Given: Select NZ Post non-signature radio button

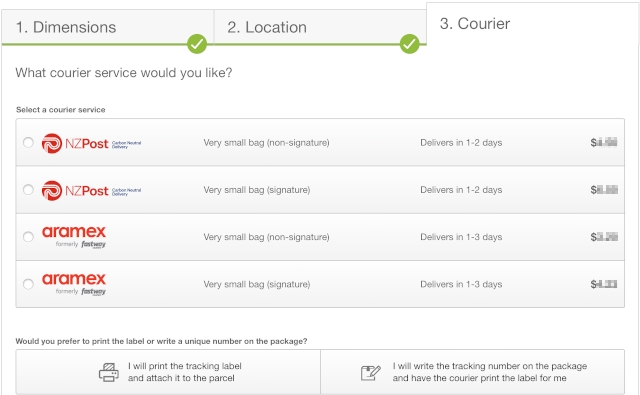Looking at the screenshot, I should 28,142.
